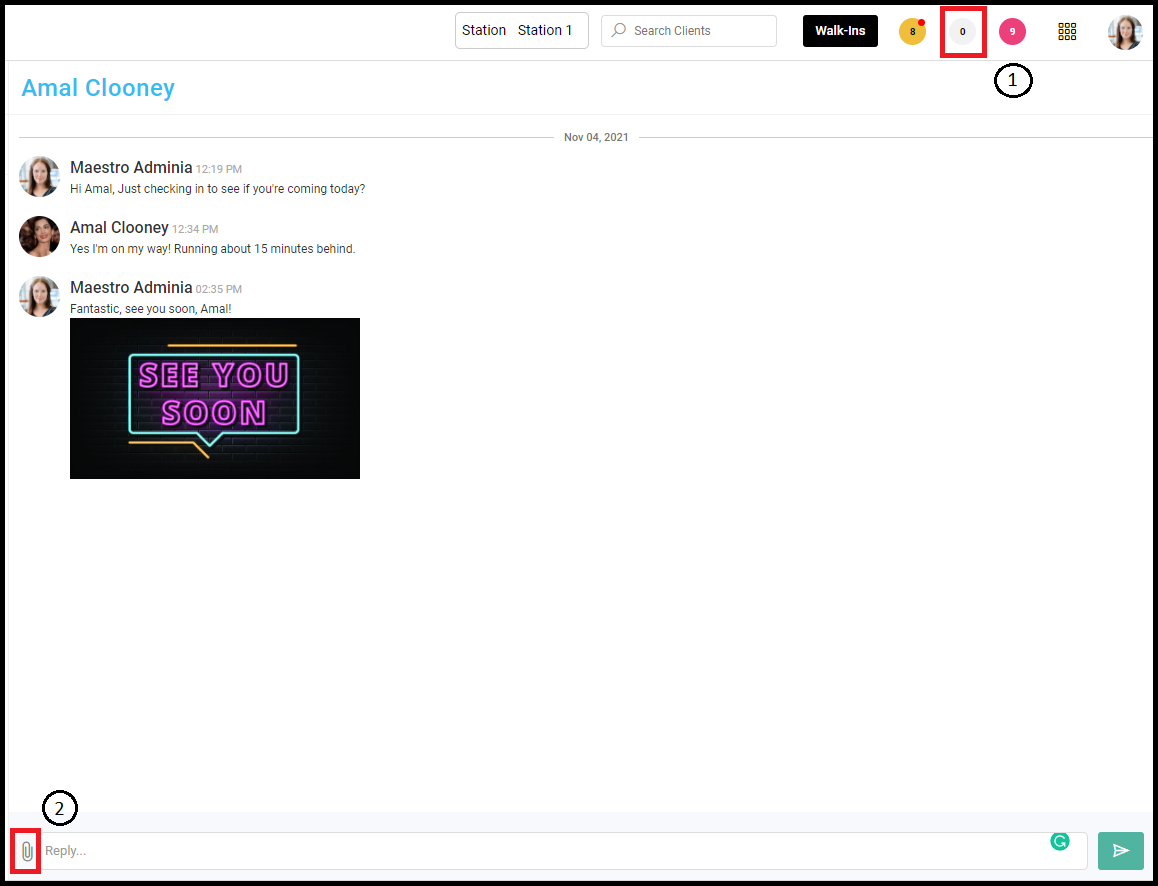This screenshot has width=1158, height=886.
Task: Open the yellow notification badge showing 8
Action: 912,31
